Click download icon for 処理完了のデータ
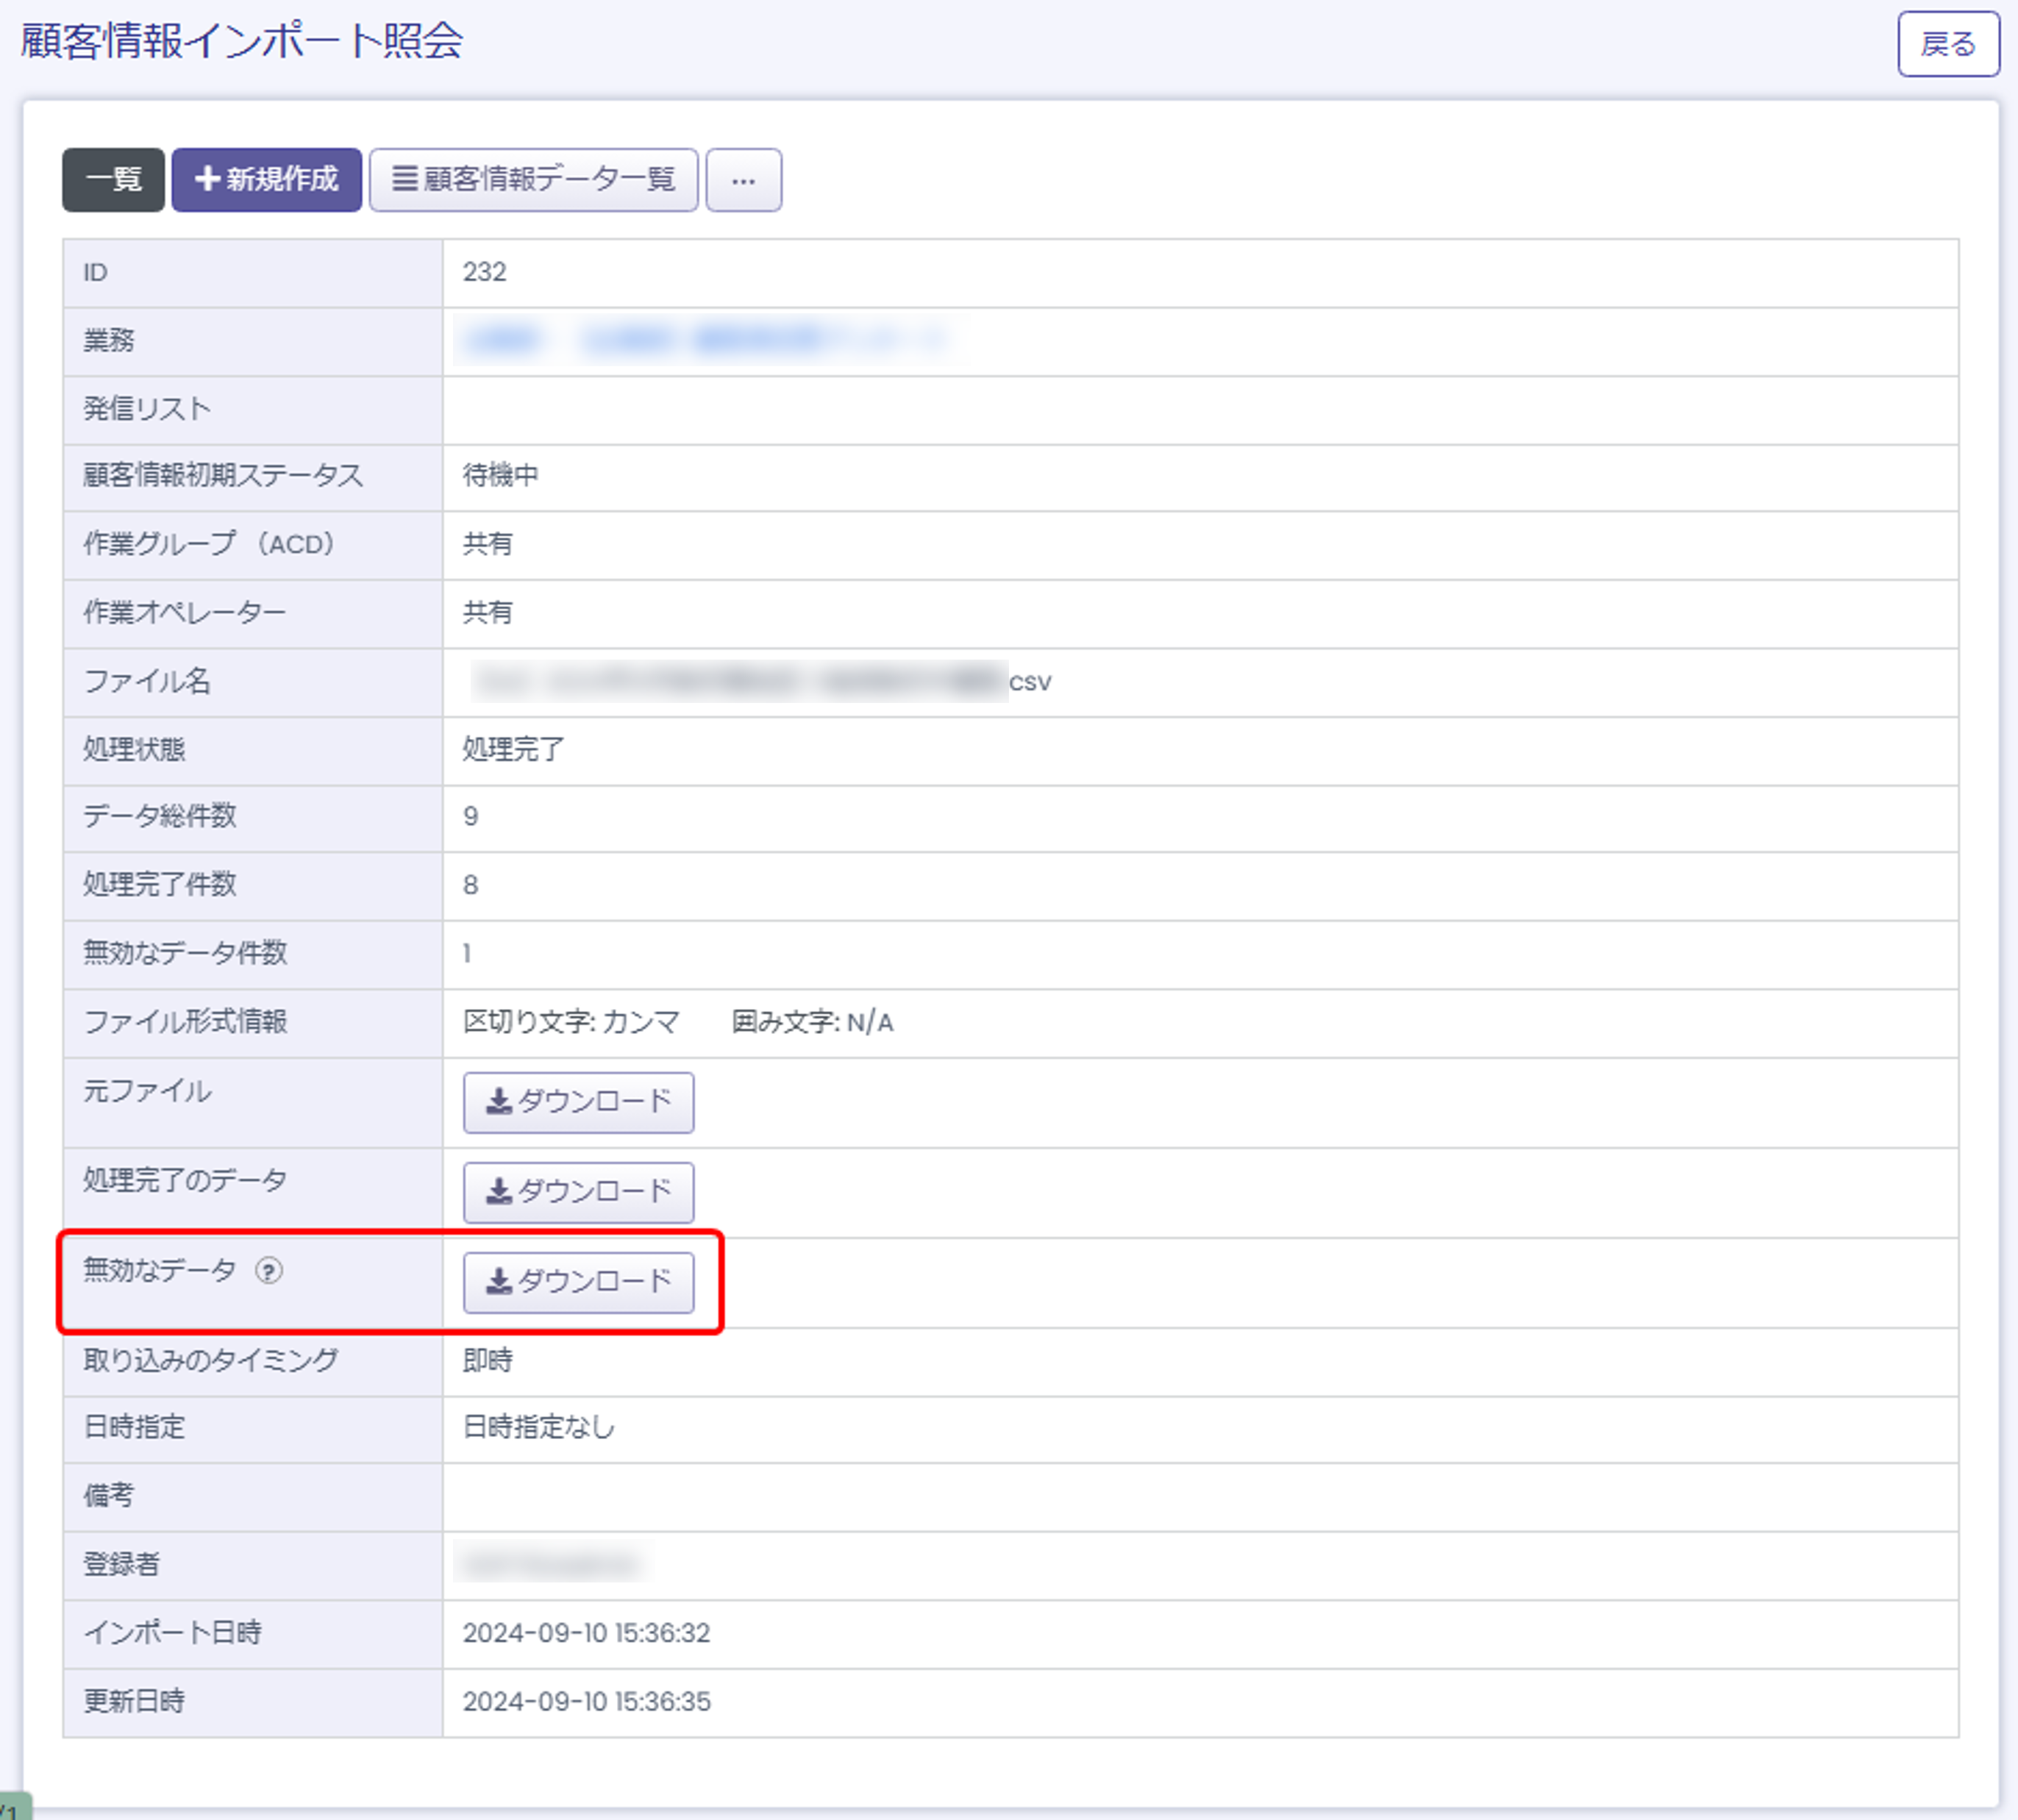2018x1820 pixels. [x=498, y=1192]
